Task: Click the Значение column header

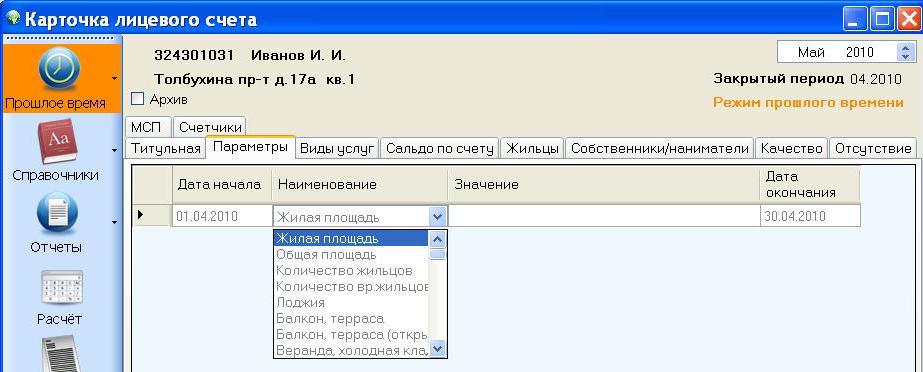Action: tap(604, 184)
